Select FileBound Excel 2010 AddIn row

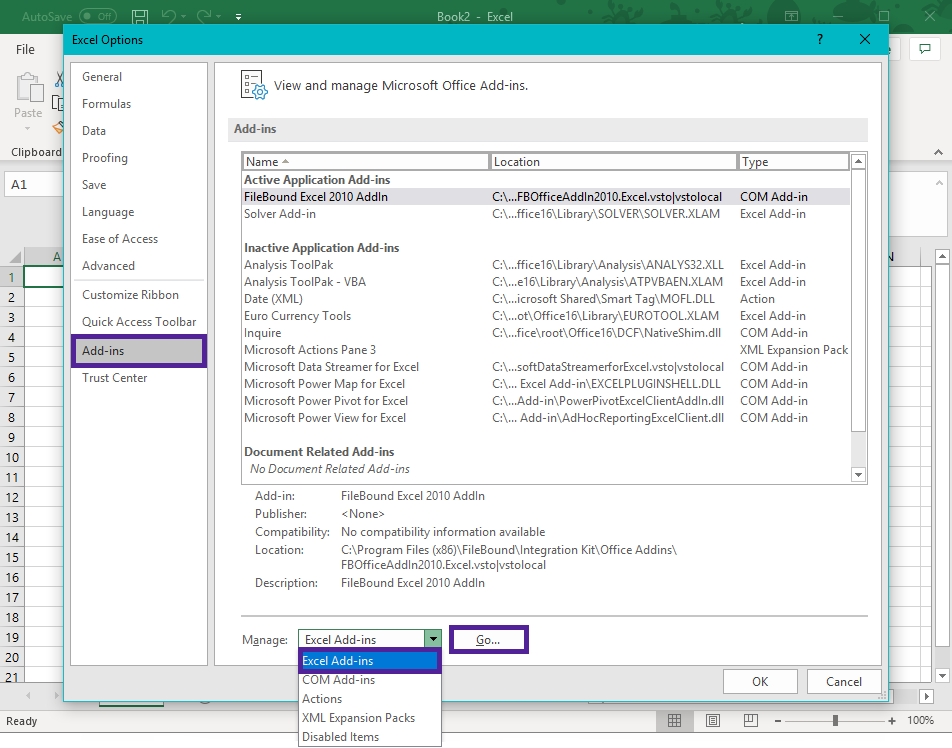pos(546,197)
